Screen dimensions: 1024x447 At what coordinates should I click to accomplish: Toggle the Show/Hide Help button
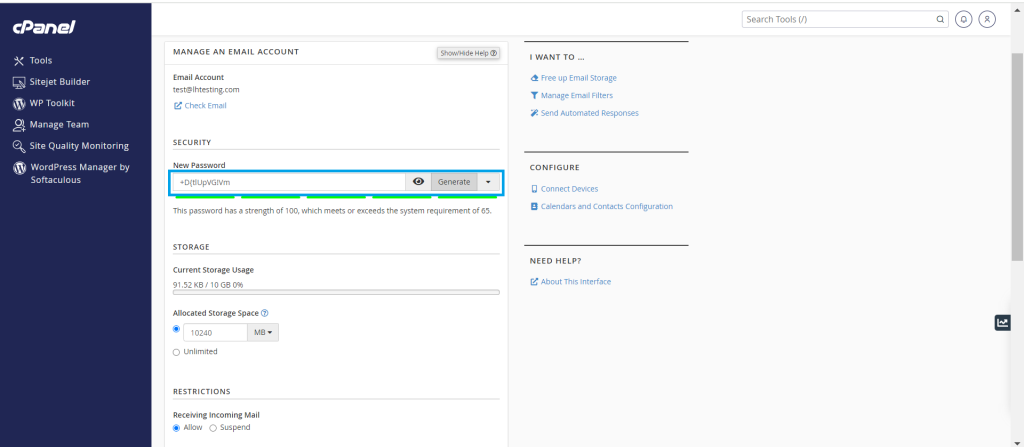468,53
